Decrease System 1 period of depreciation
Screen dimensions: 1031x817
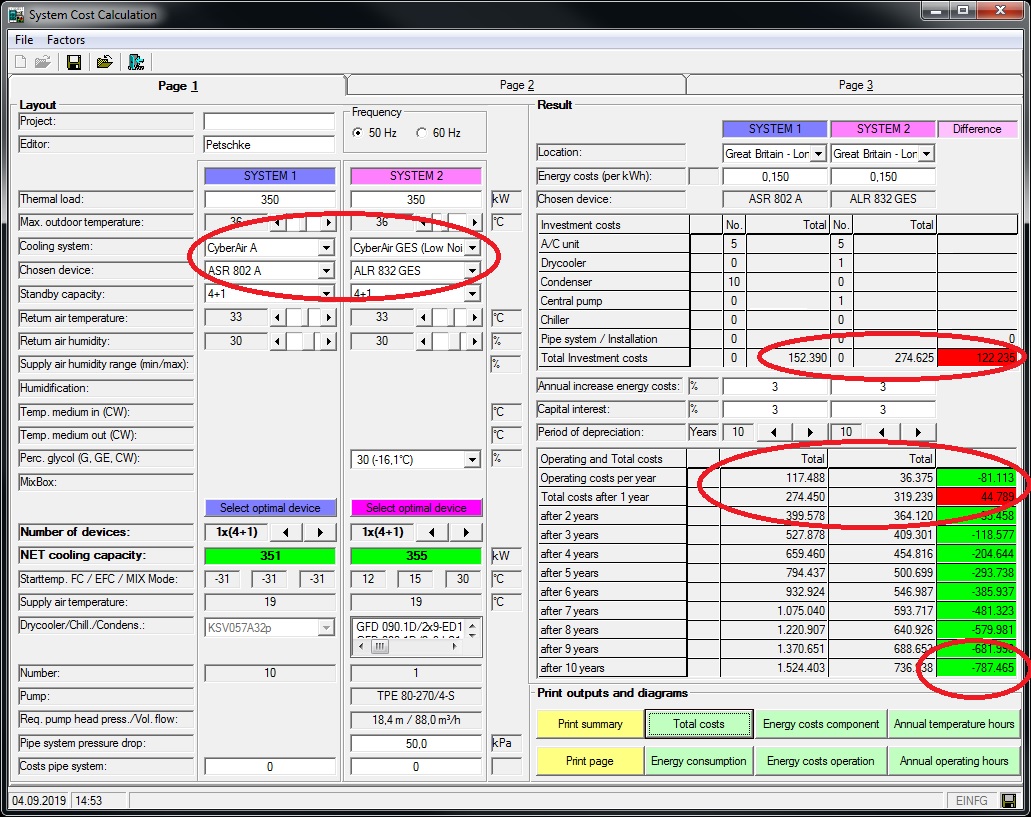(x=774, y=432)
